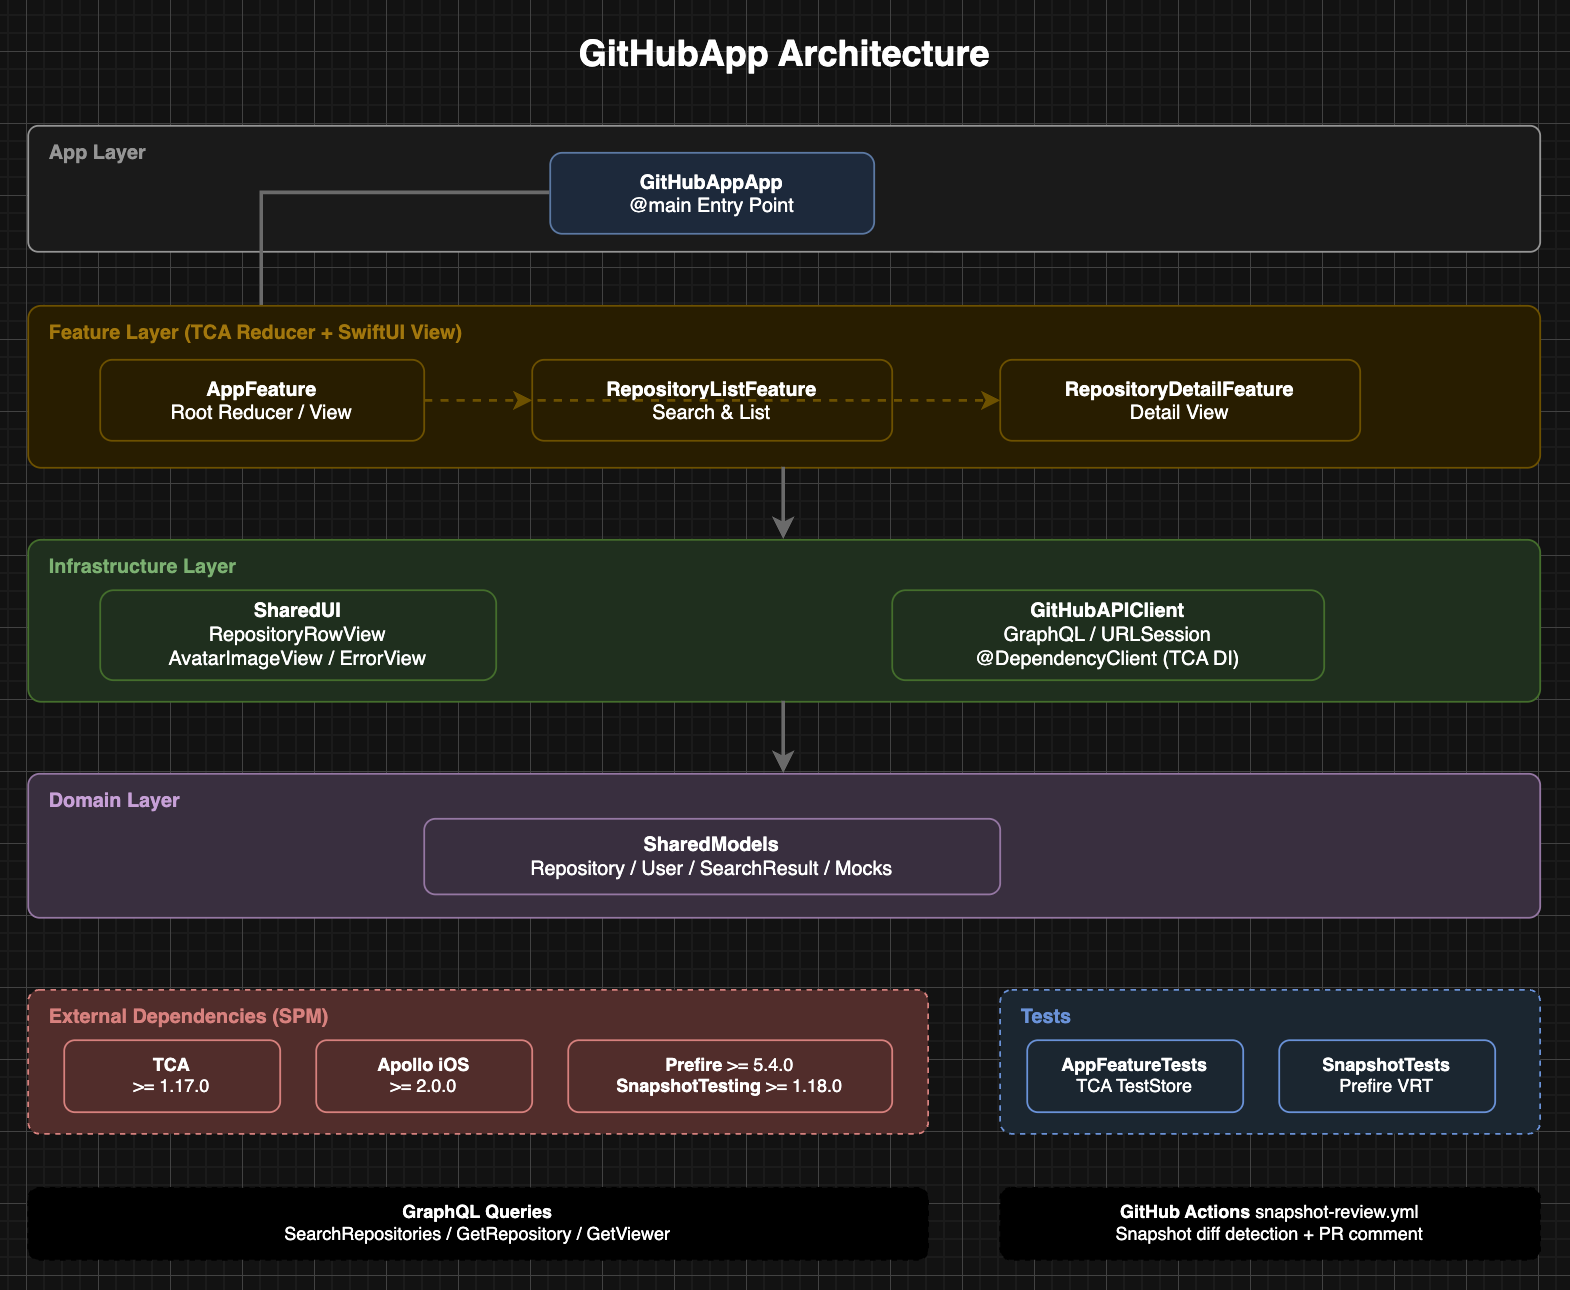1570x1290 pixels.
Task: Click the 'Snapshot diff detection + PR comment' text
Action: tap(1269, 1234)
